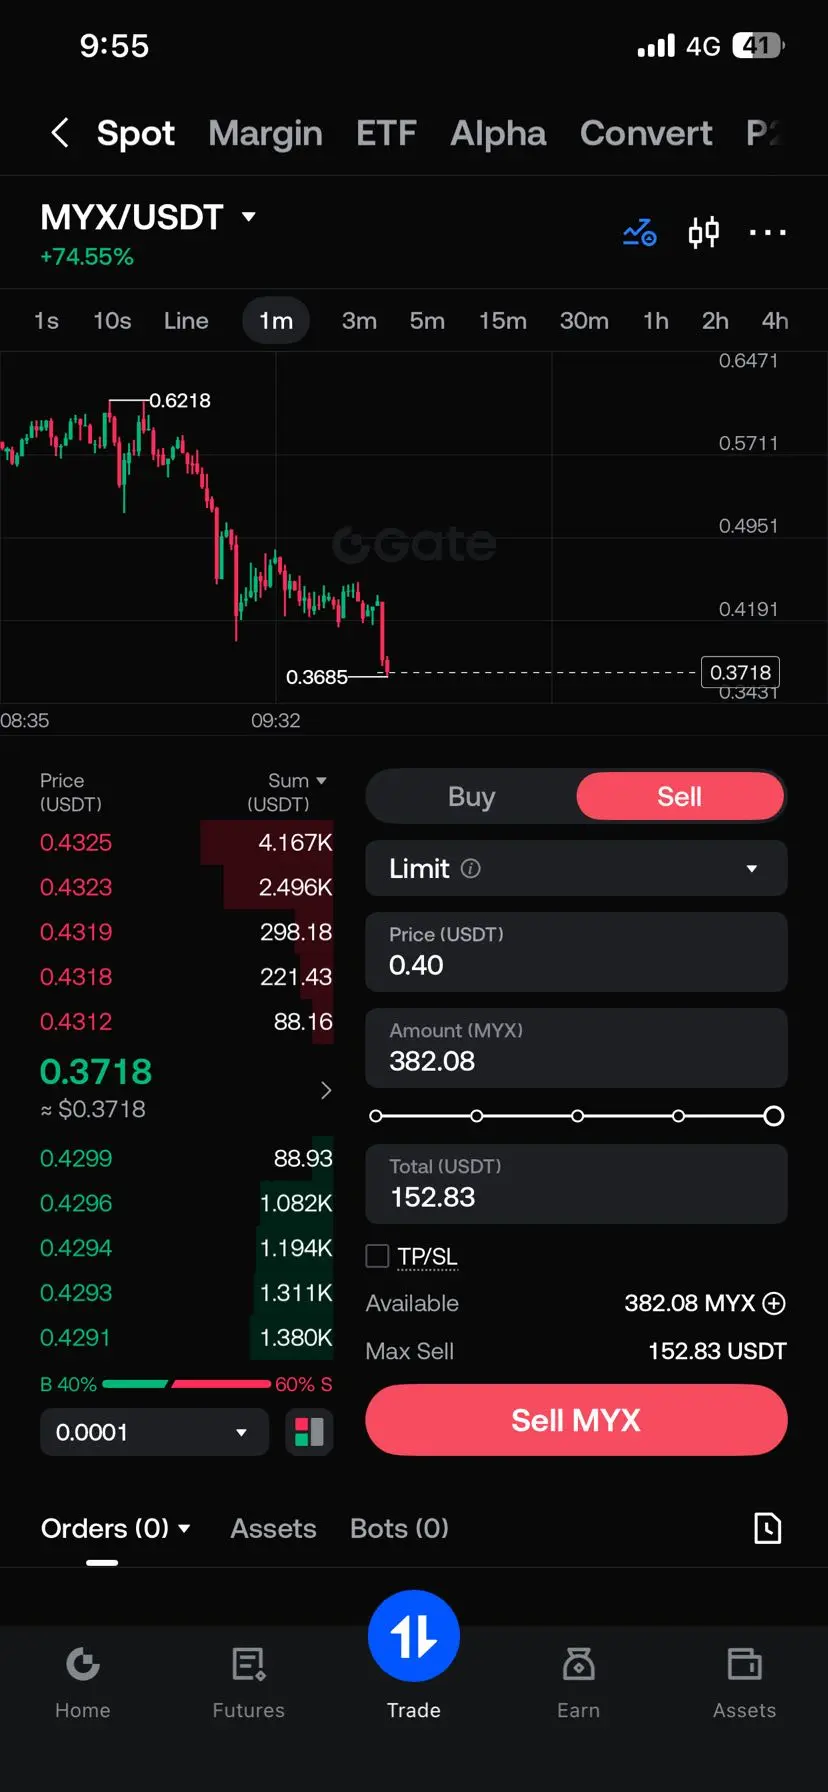The image size is (828, 1792).
Task: Set amount slider to 50% point
Action: point(577,1116)
